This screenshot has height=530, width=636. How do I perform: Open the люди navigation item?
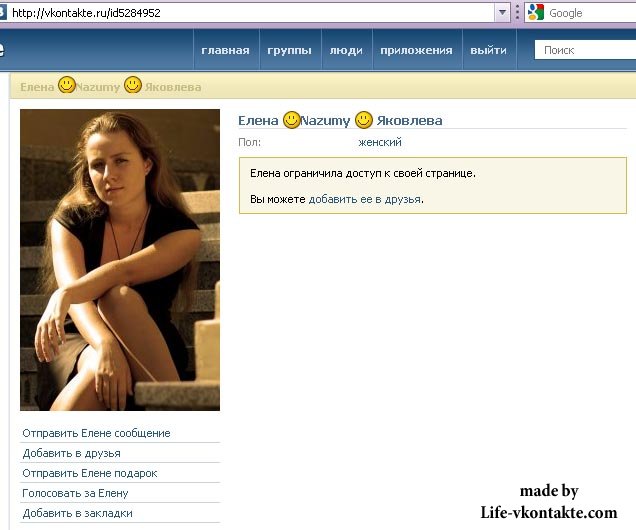(x=346, y=50)
